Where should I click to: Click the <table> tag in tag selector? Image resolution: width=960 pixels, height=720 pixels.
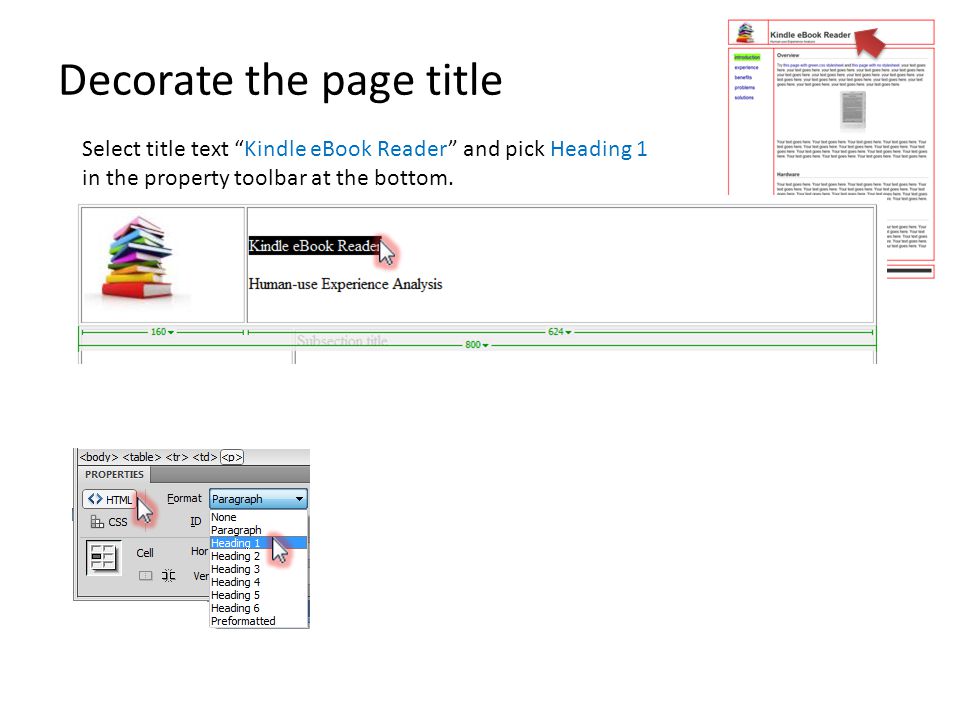click(141, 457)
